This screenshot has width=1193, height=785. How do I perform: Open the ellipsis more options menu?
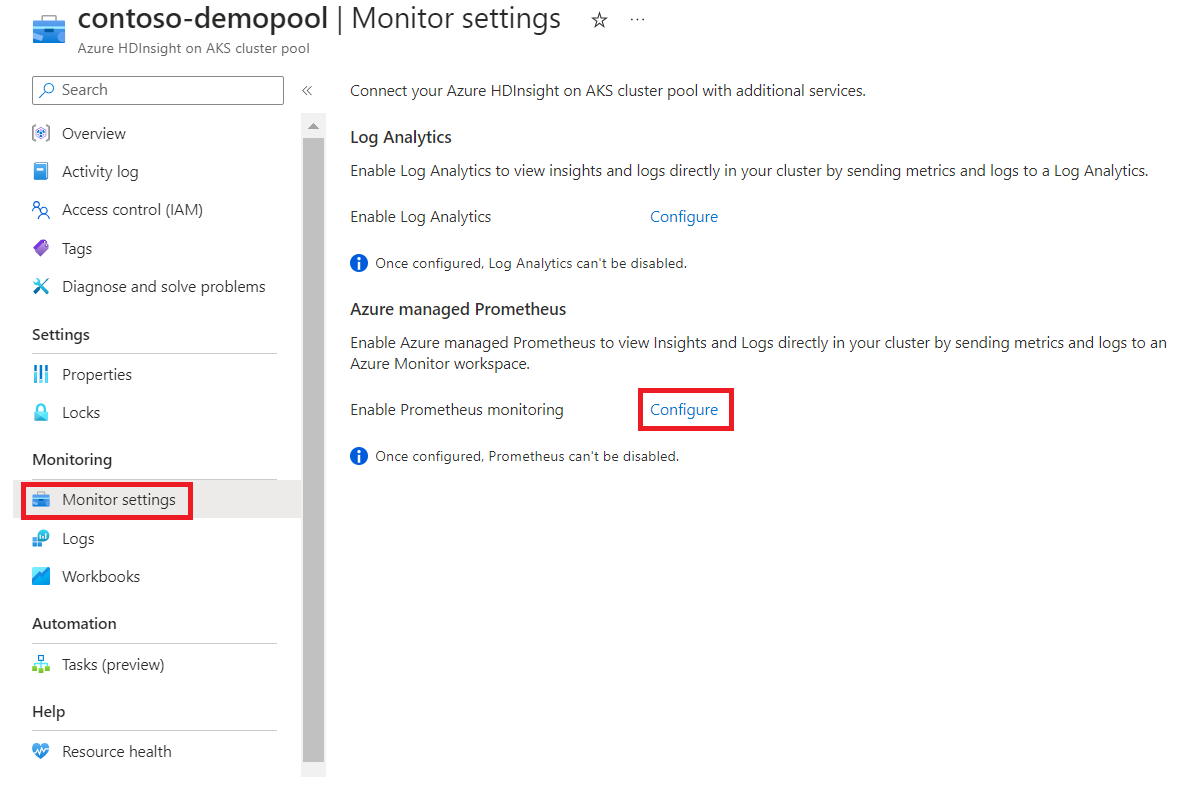coord(638,20)
